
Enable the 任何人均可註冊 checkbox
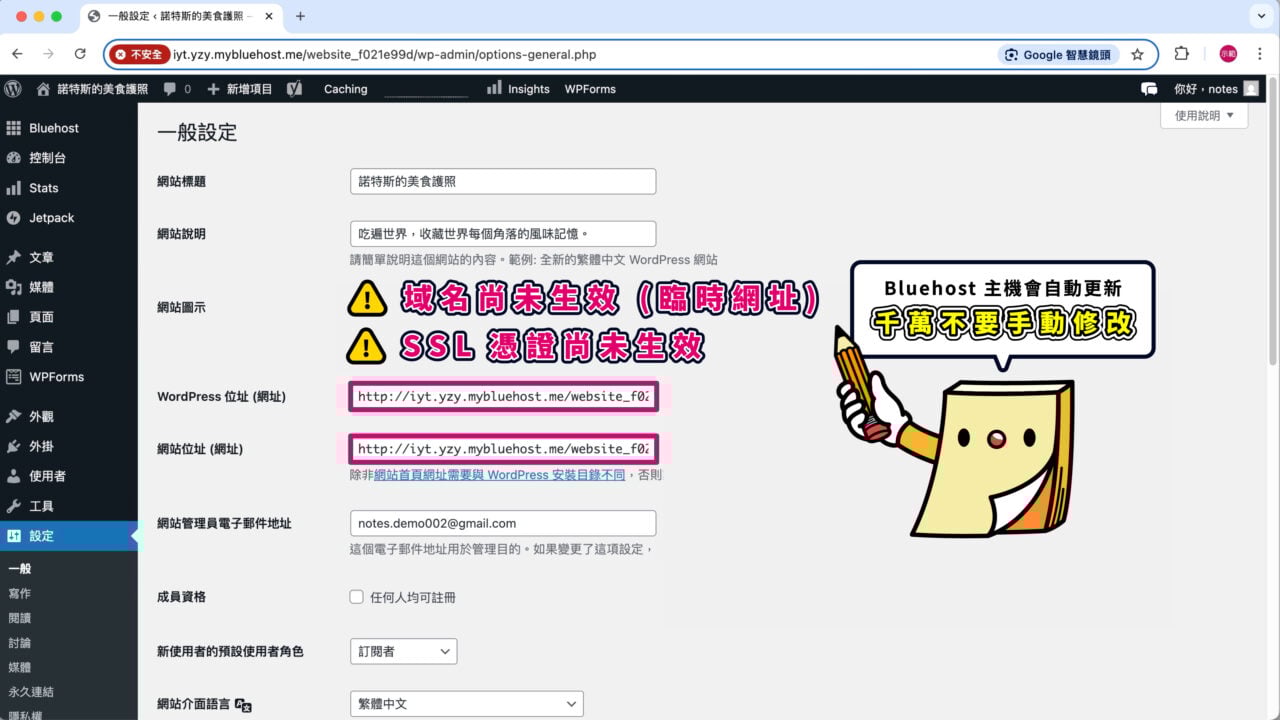[356, 596]
